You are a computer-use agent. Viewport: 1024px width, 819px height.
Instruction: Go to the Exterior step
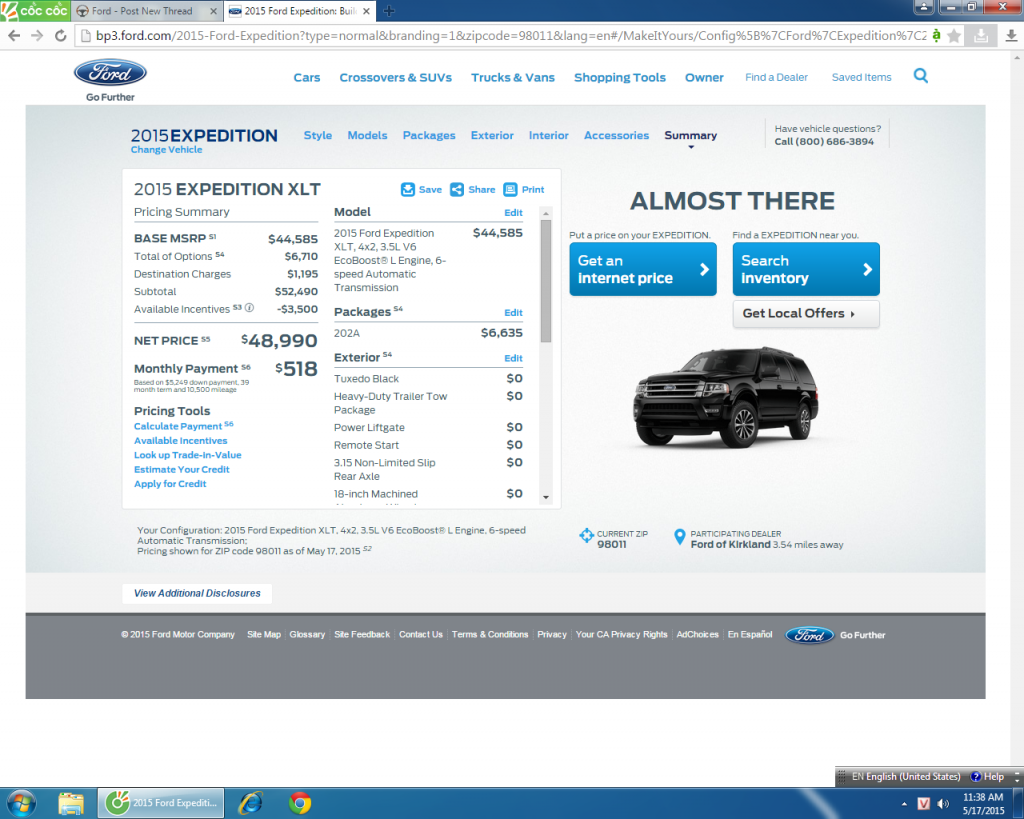point(492,135)
